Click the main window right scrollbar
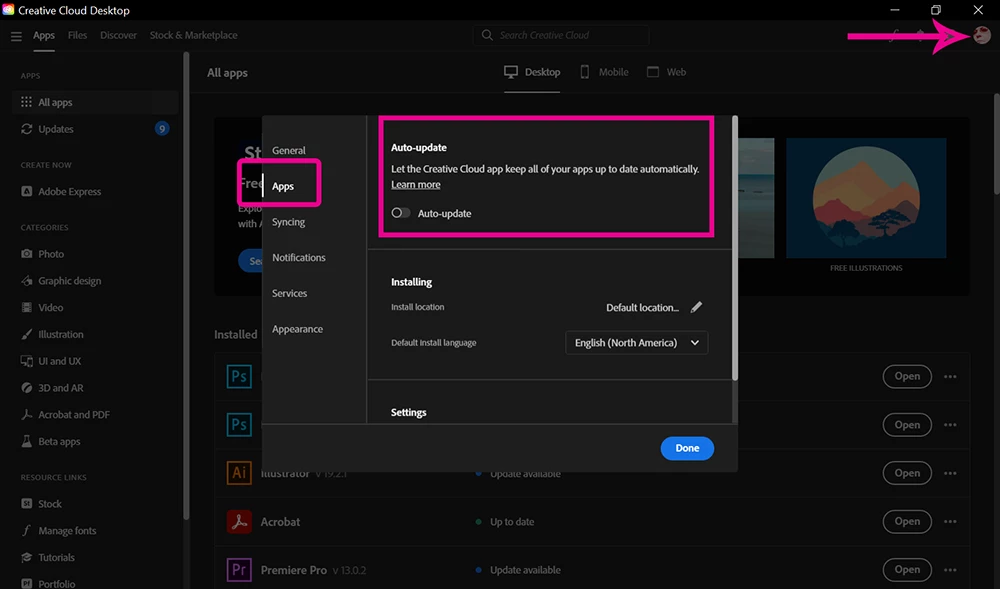1000x589 pixels. (996, 143)
